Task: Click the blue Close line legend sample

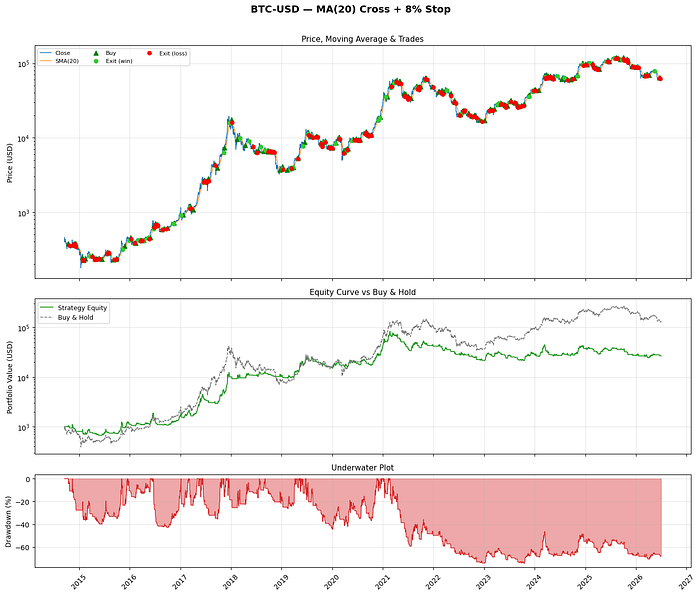Action: tap(46, 53)
